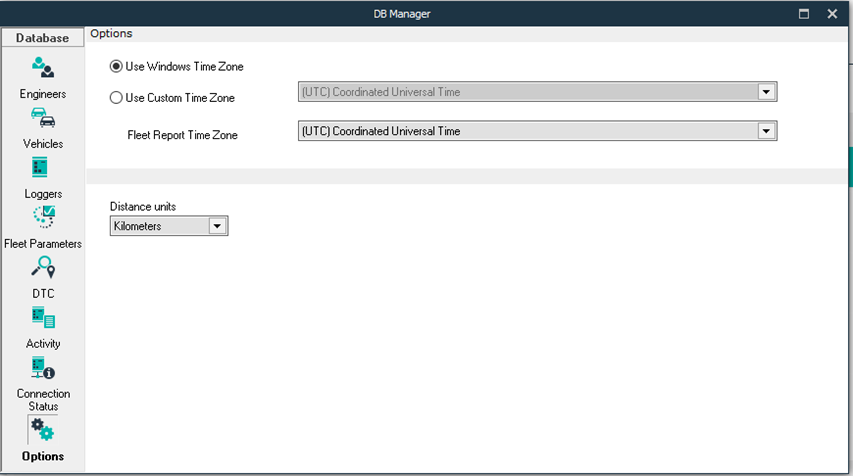Close the DB Manager window

point(832,14)
